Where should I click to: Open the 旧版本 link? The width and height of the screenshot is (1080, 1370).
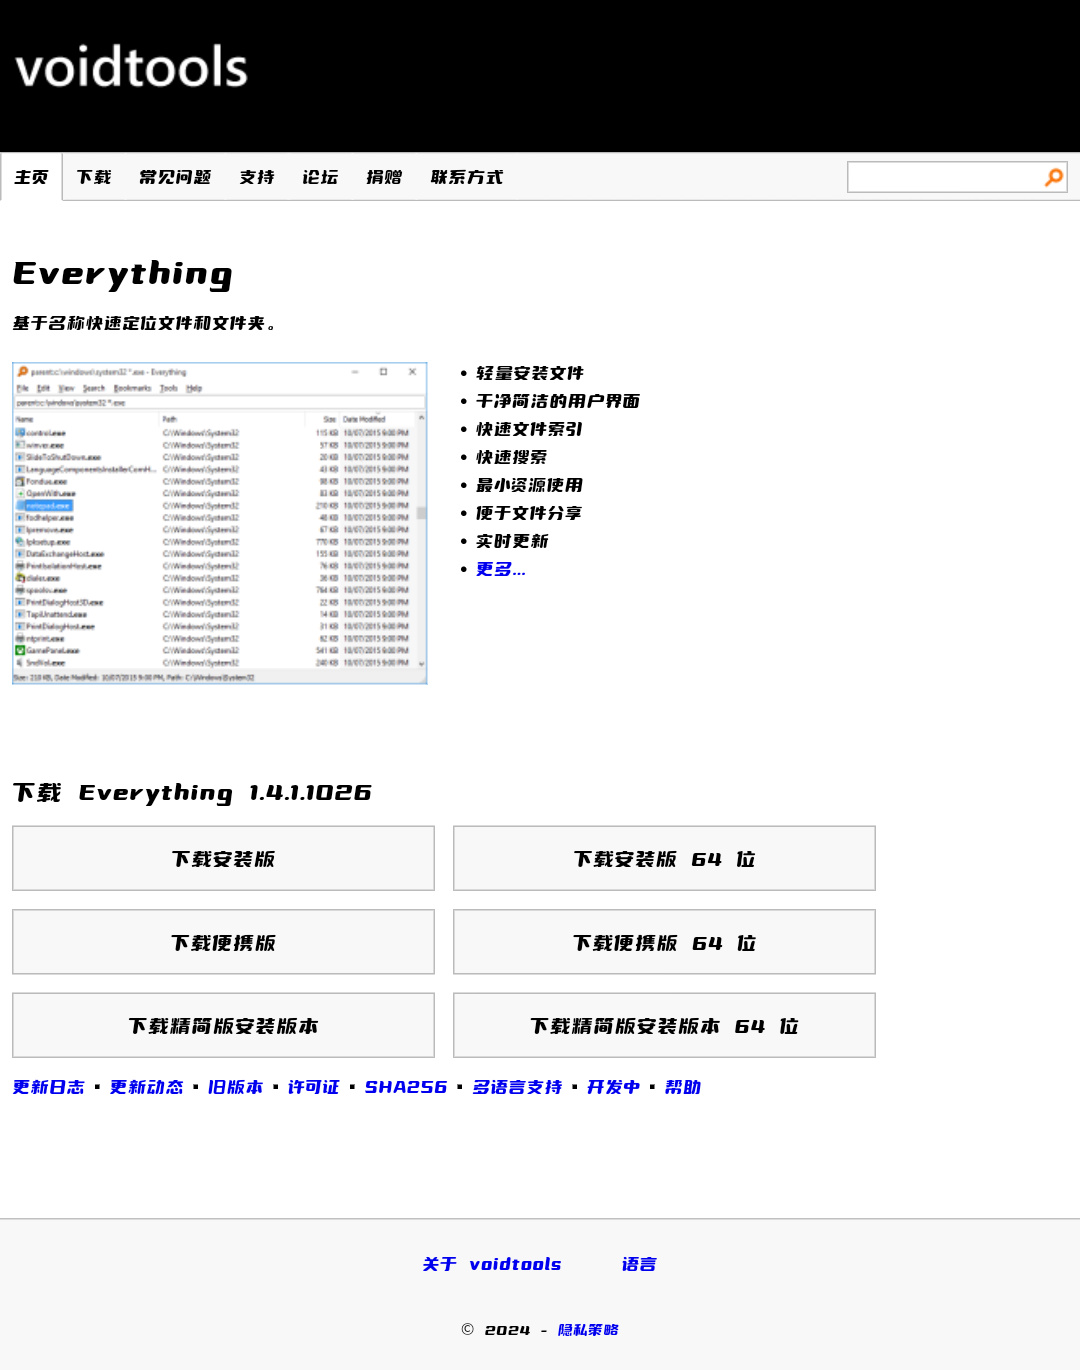(x=235, y=1087)
